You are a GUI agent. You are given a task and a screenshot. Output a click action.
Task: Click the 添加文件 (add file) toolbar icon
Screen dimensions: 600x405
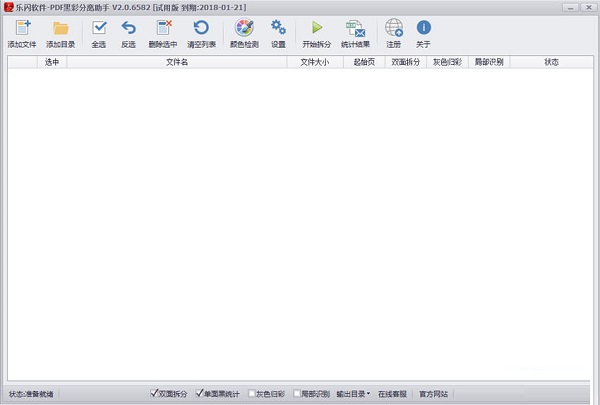(23, 28)
